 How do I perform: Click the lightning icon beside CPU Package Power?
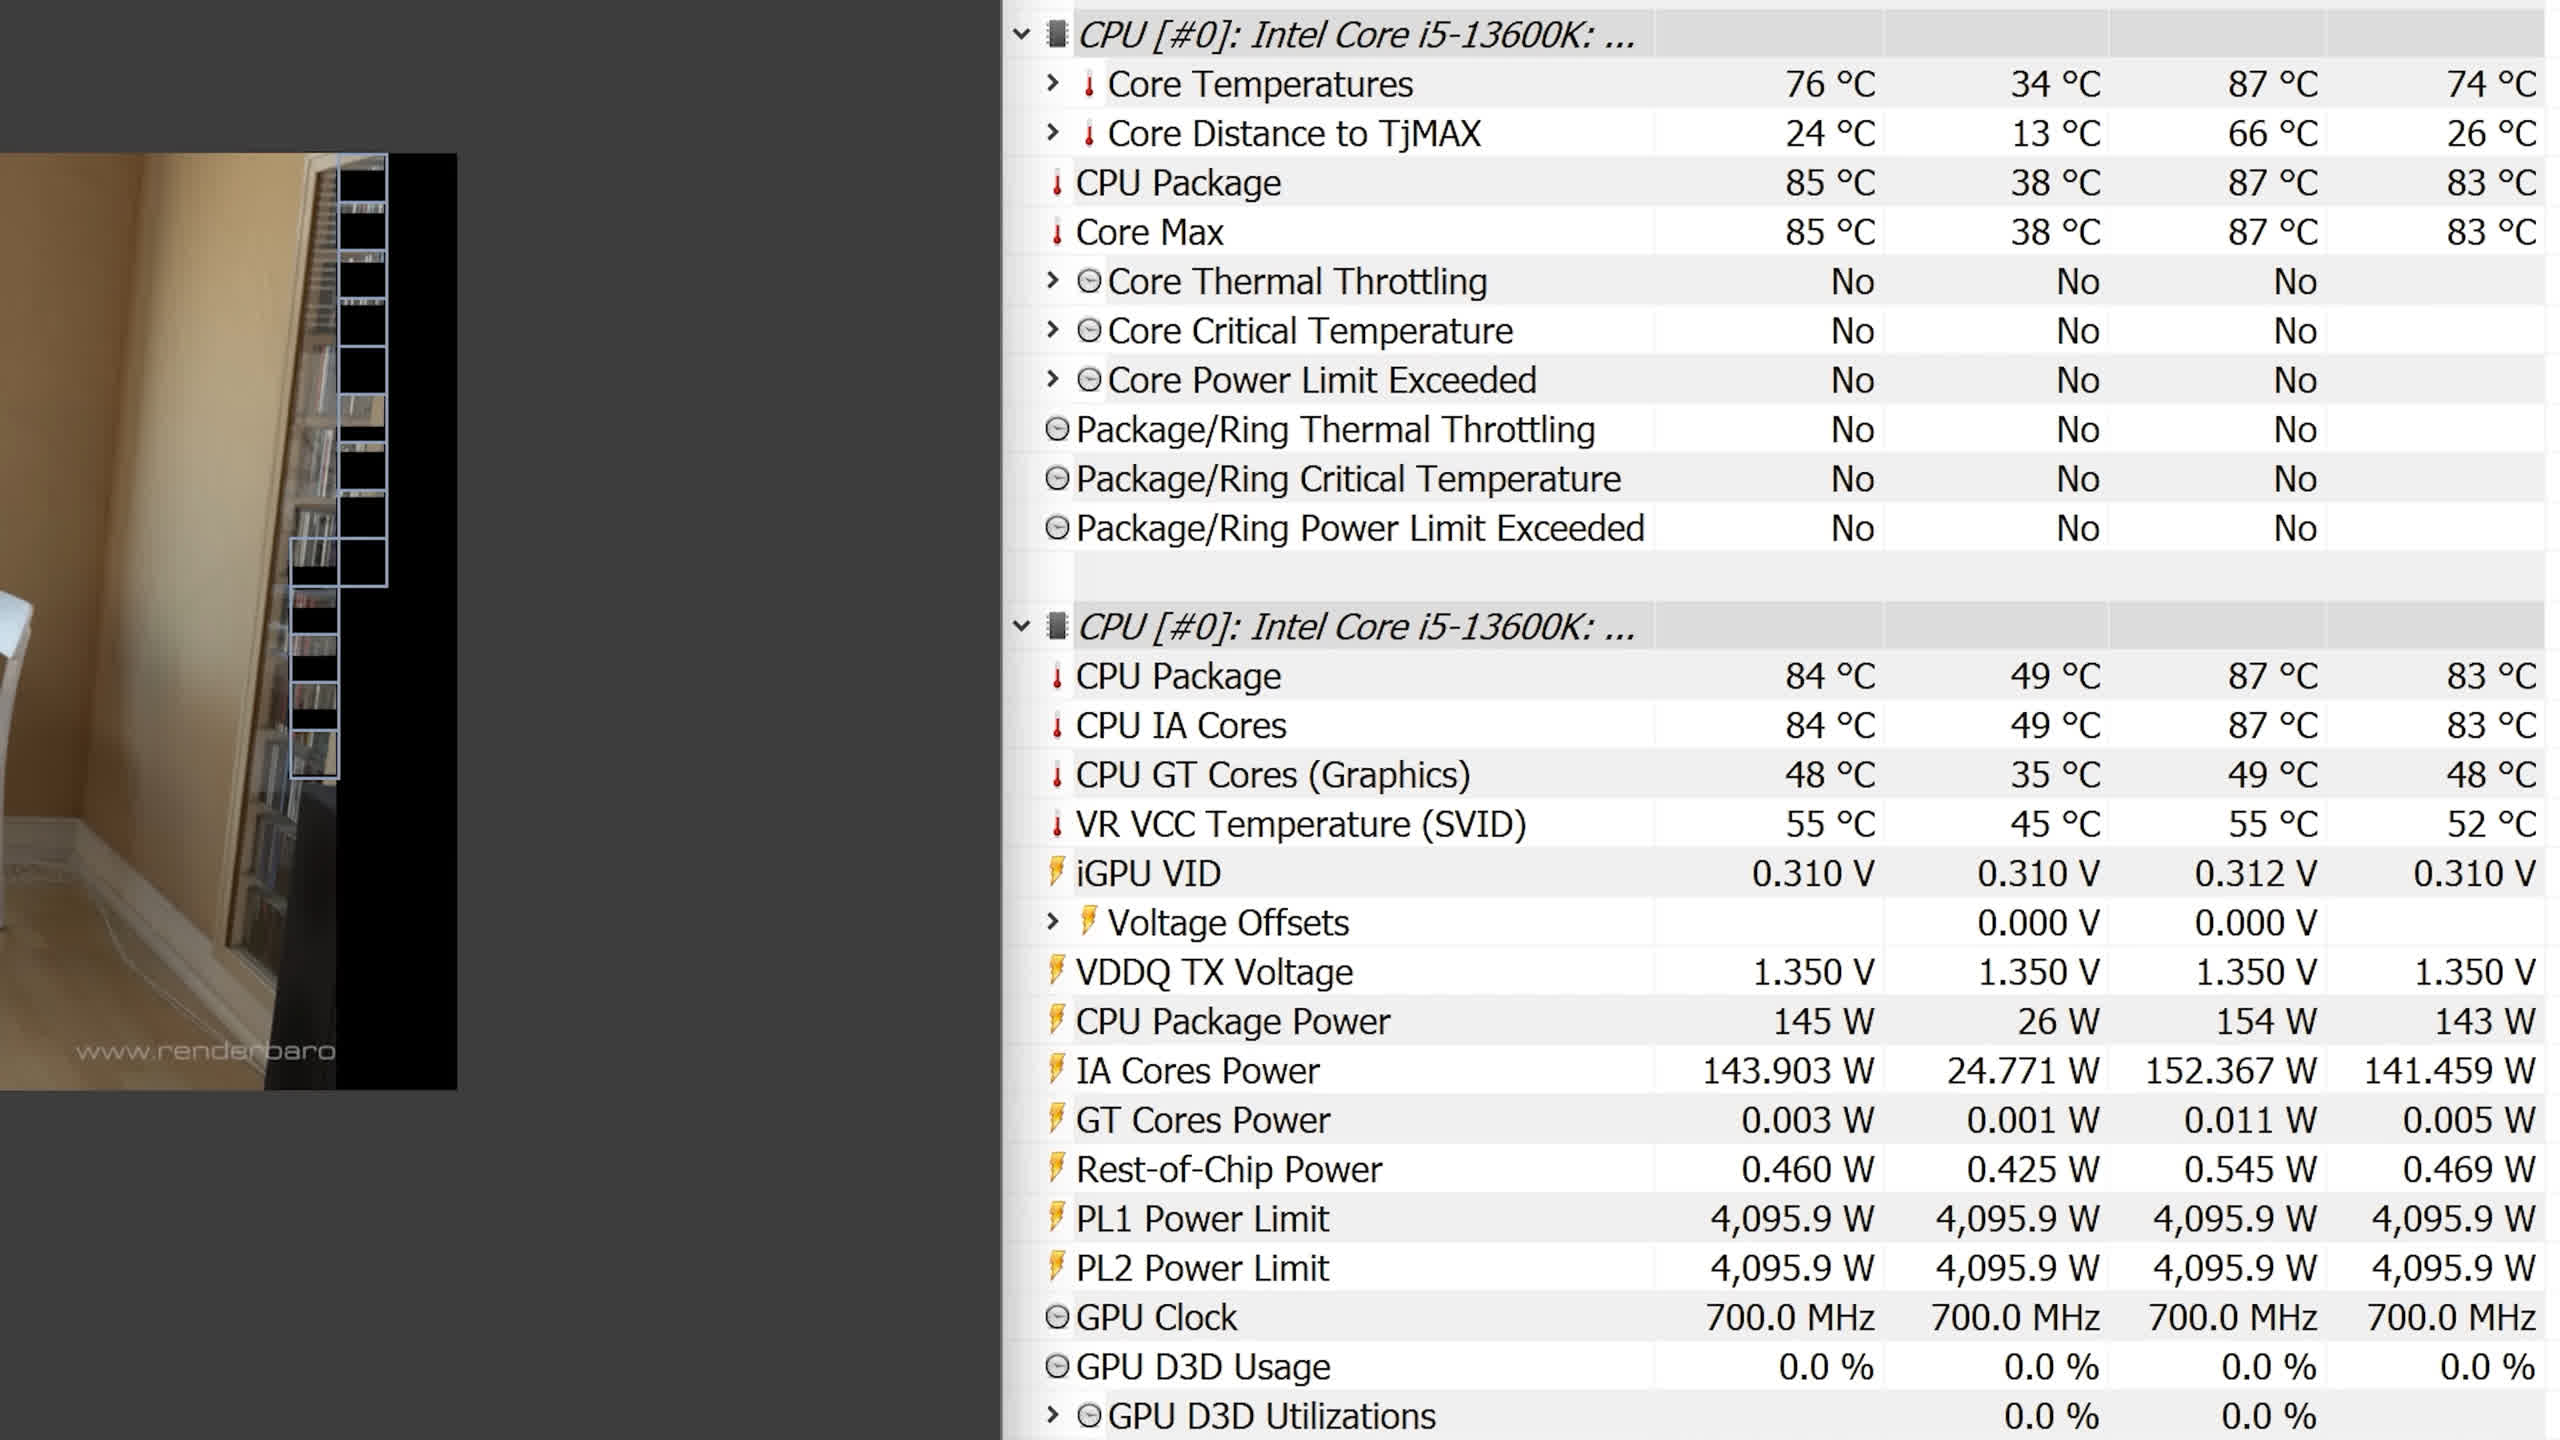click(1056, 1019)
